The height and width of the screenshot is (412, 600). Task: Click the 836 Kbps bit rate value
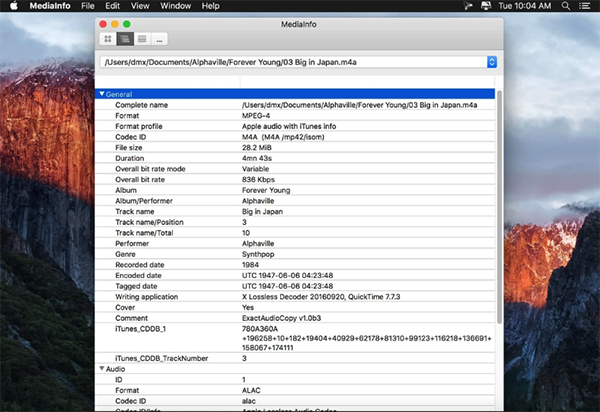tap(258, 179)
